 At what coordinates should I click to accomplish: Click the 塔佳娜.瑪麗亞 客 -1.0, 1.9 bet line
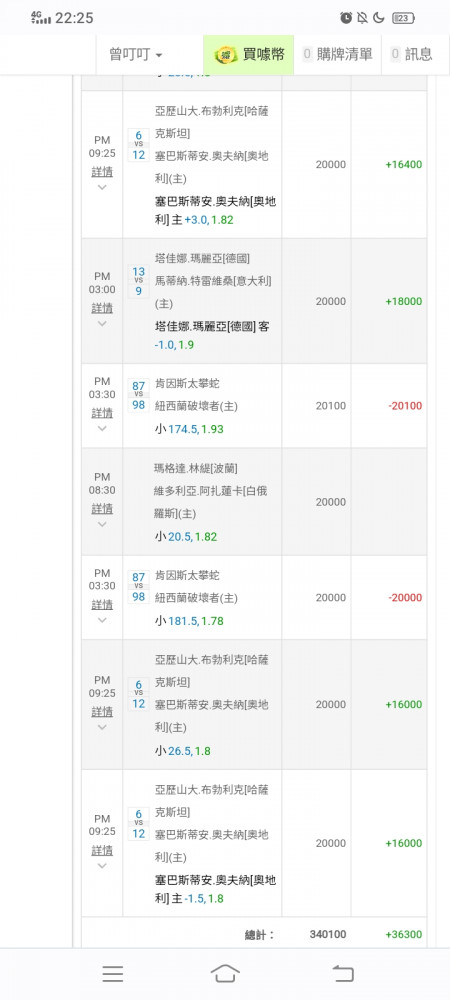click(x=212, y=335)
